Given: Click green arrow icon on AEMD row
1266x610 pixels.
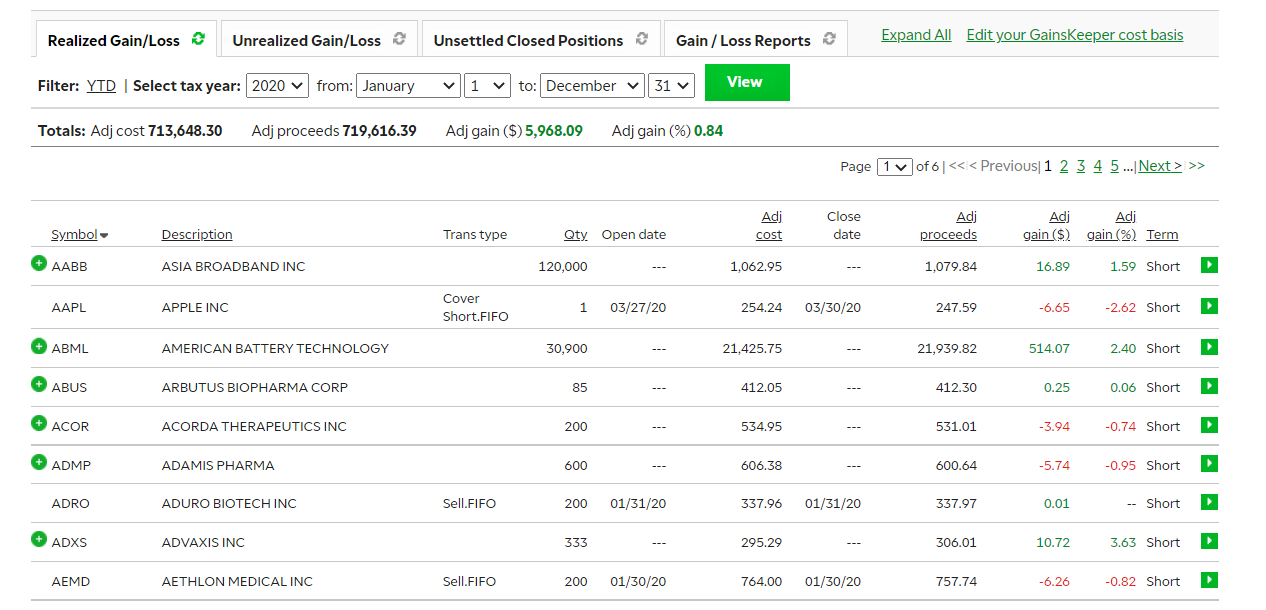Looking at the screenshot, I should point(1210,580).
